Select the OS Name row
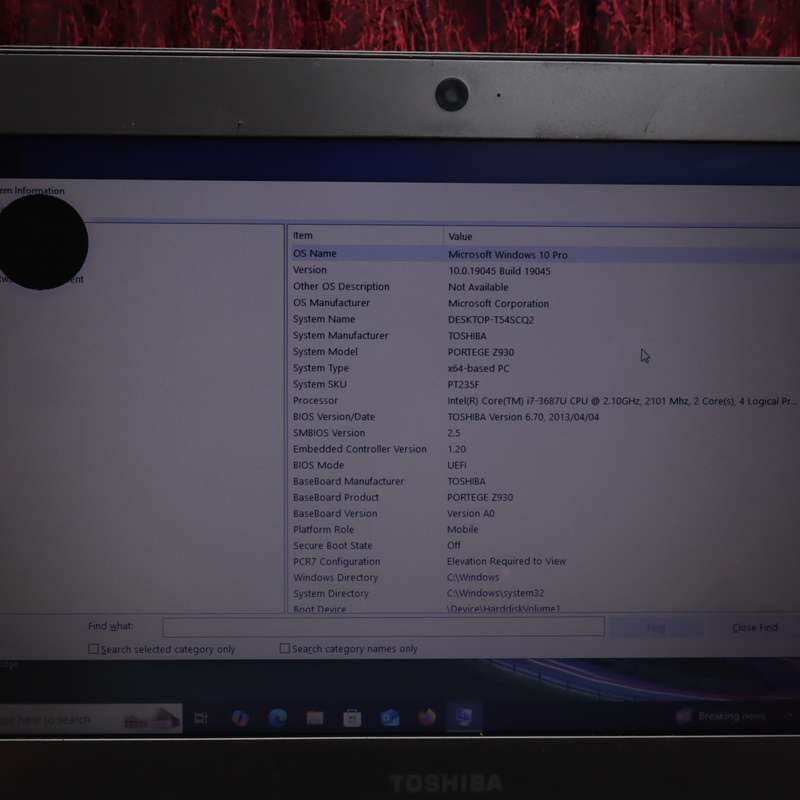The image size is (800, 800). coord(544,254)
